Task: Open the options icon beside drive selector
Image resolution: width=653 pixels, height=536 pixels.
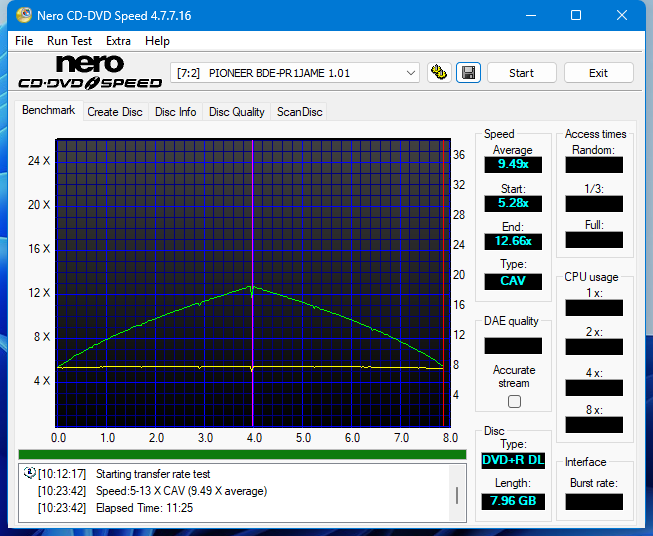Action: [x=438, y=72]
